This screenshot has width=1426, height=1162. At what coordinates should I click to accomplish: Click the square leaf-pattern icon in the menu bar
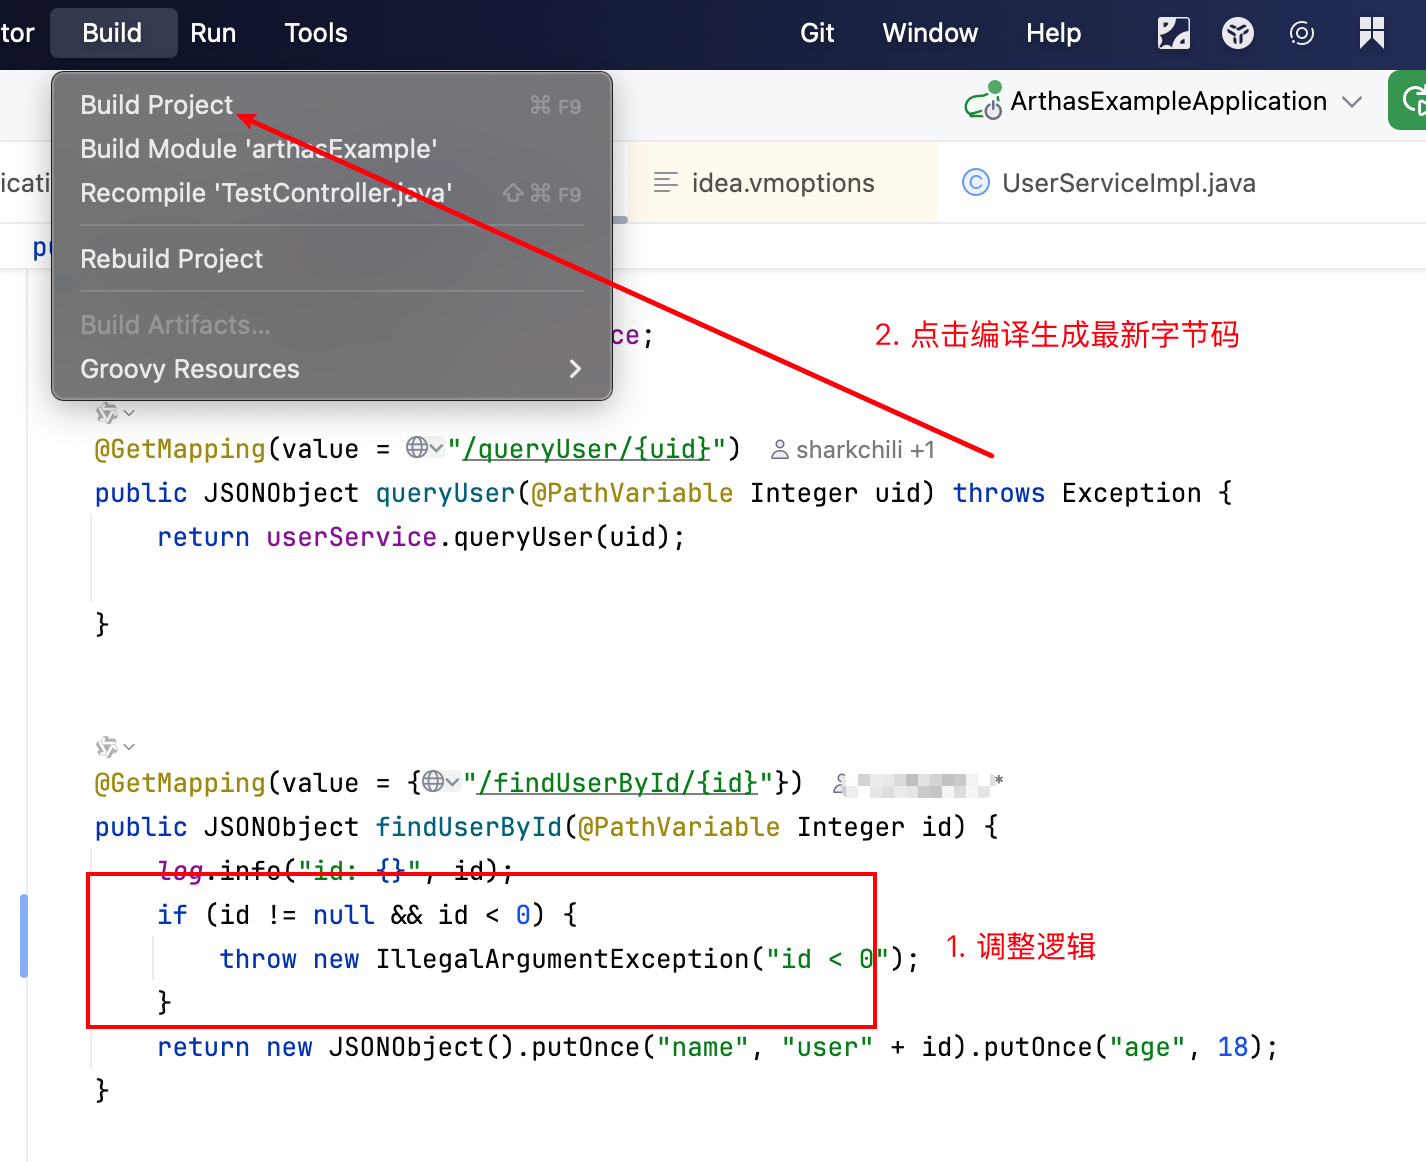point(1173,33)
